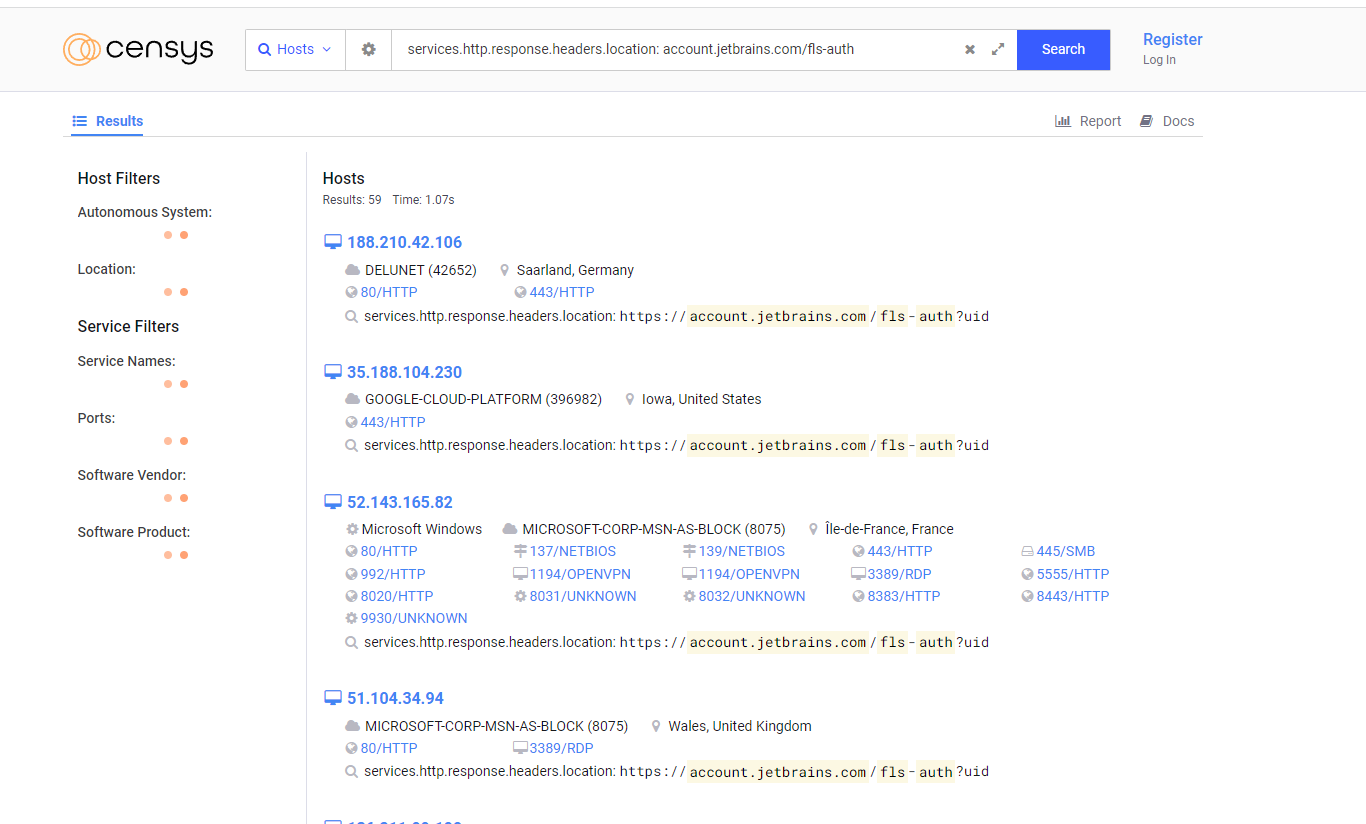Click the 'Service Names:' filter label
Viewport: 1366px width, 824px height.
[127, 361]
